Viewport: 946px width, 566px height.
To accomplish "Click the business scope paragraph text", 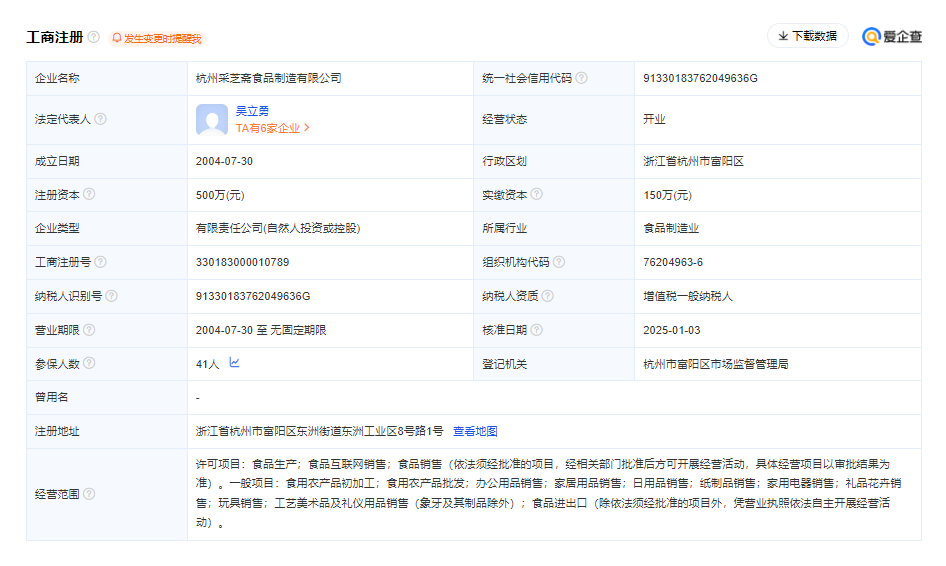I will coord(548,494).
